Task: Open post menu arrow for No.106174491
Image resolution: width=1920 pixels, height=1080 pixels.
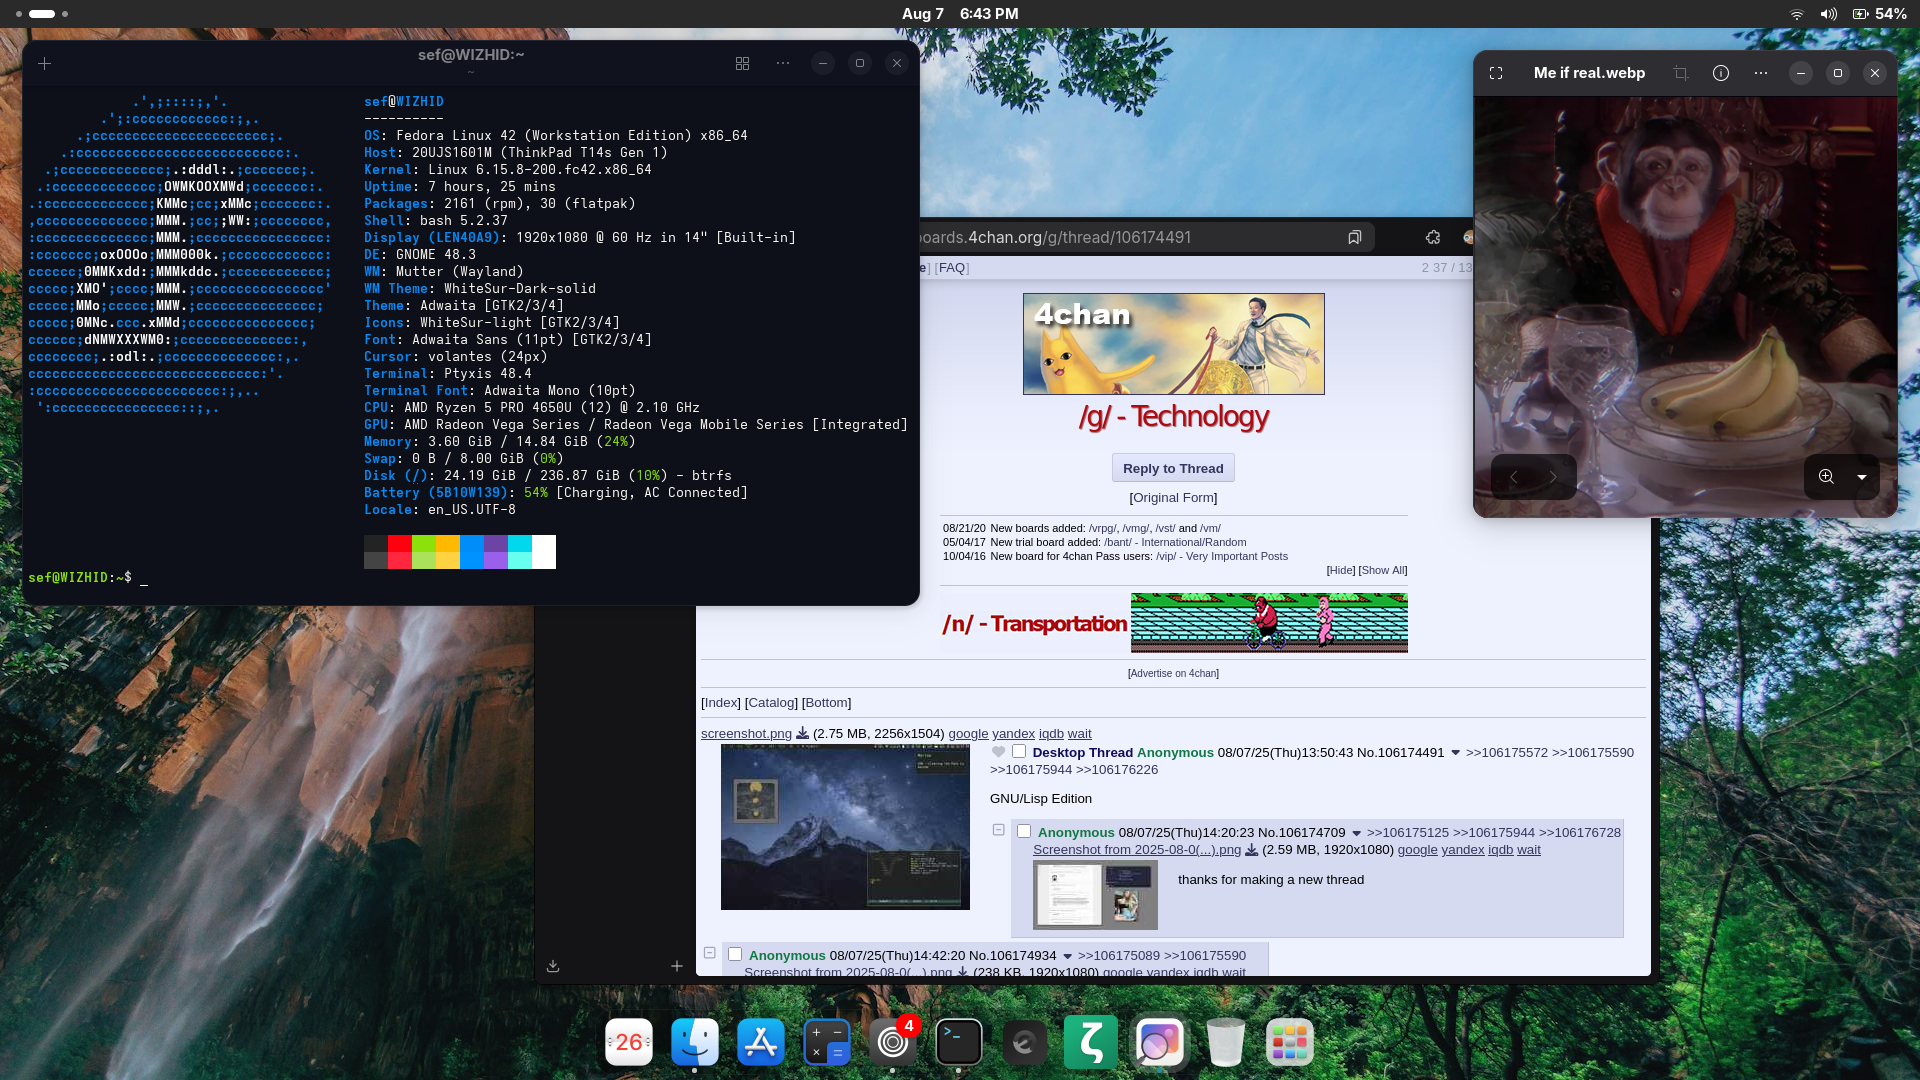Action: coord(1455,753)
